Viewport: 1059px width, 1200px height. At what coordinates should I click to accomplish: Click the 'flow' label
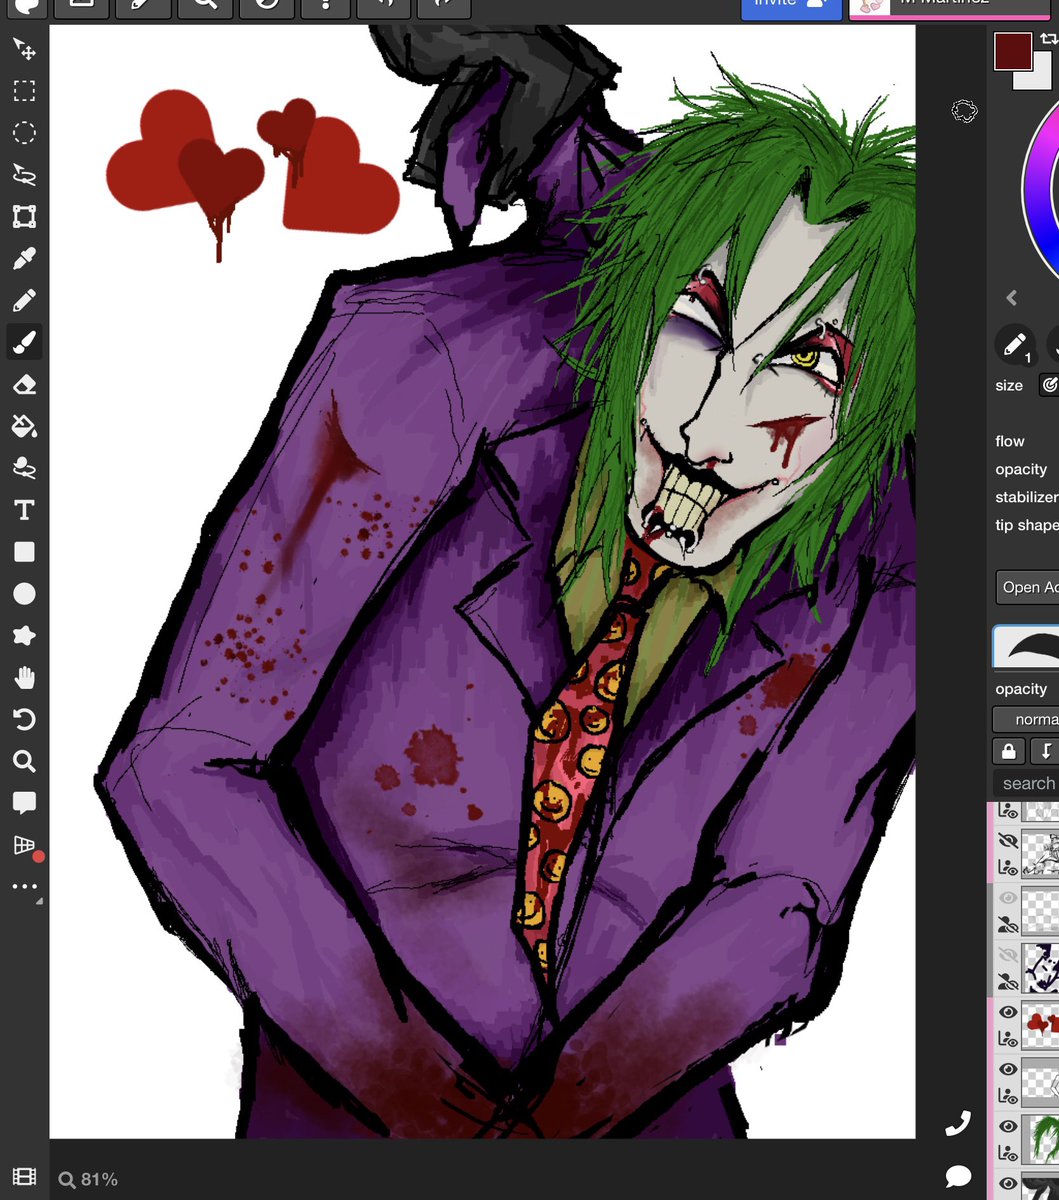click(x=1010, y=441)
